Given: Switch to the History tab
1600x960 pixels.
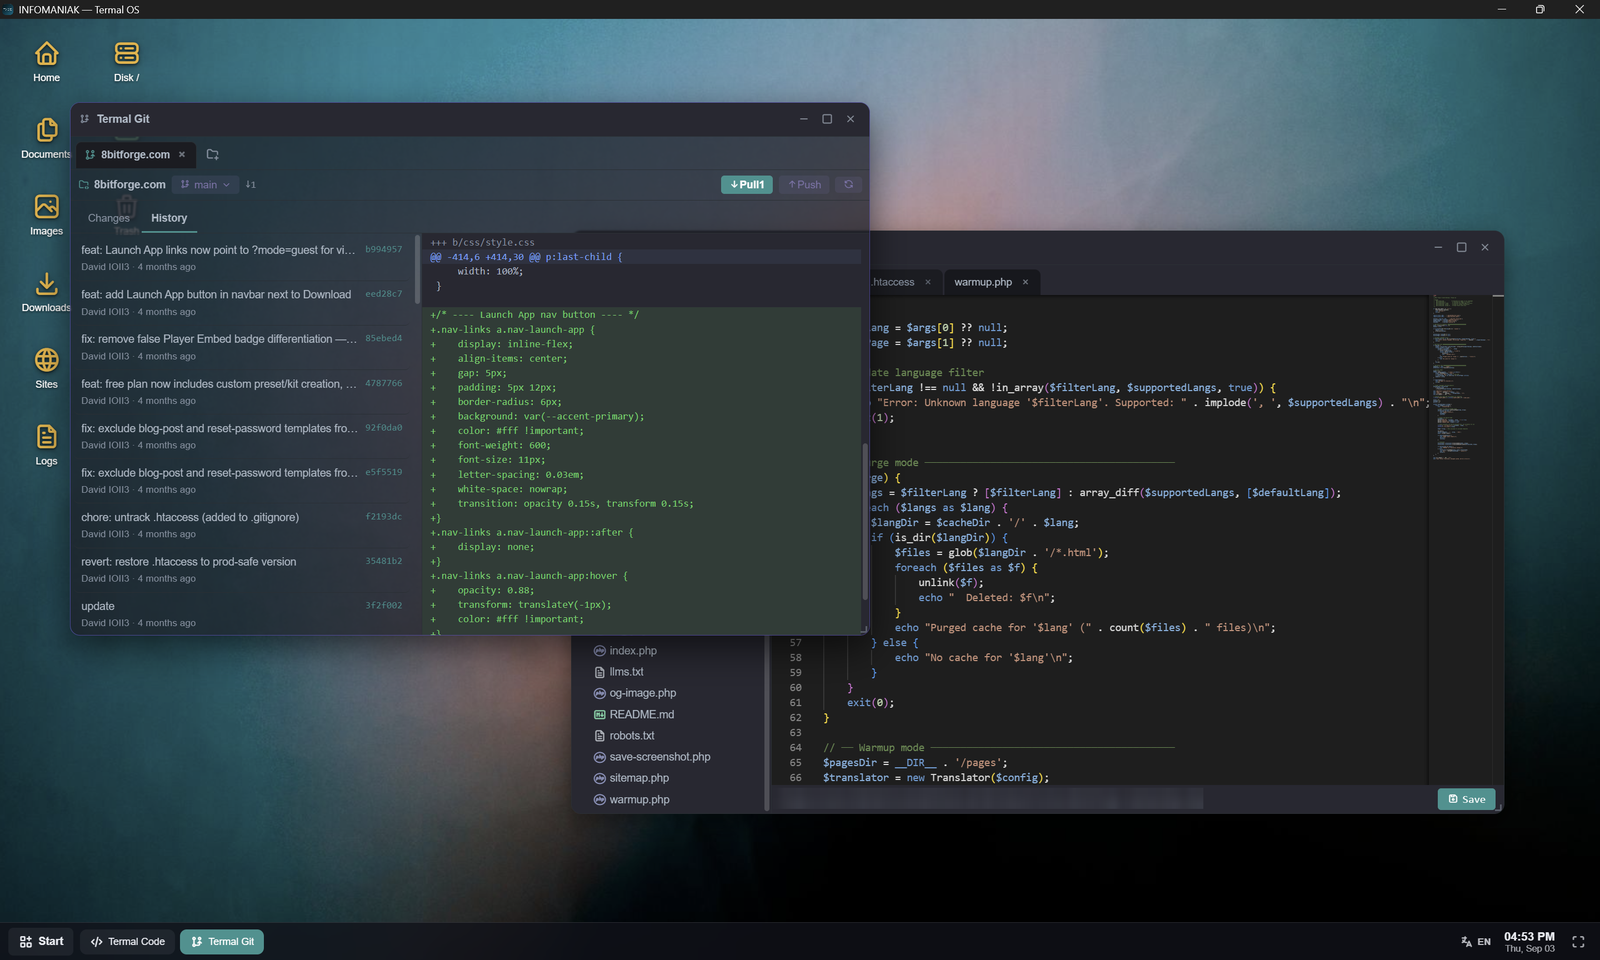Looking at the screenshot, I should pyautogui.click(x=169, y=218).
